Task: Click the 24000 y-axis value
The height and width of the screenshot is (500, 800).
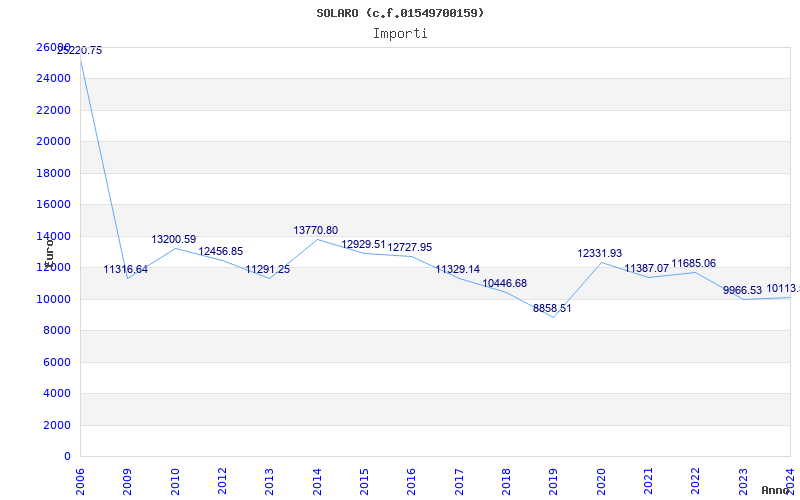Action: 53,79
